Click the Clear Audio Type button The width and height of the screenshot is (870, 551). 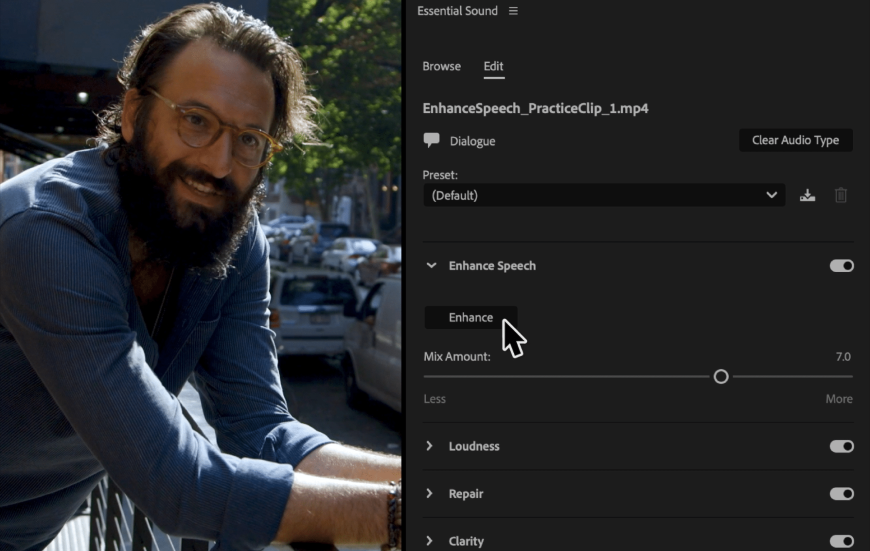[796, 140]
